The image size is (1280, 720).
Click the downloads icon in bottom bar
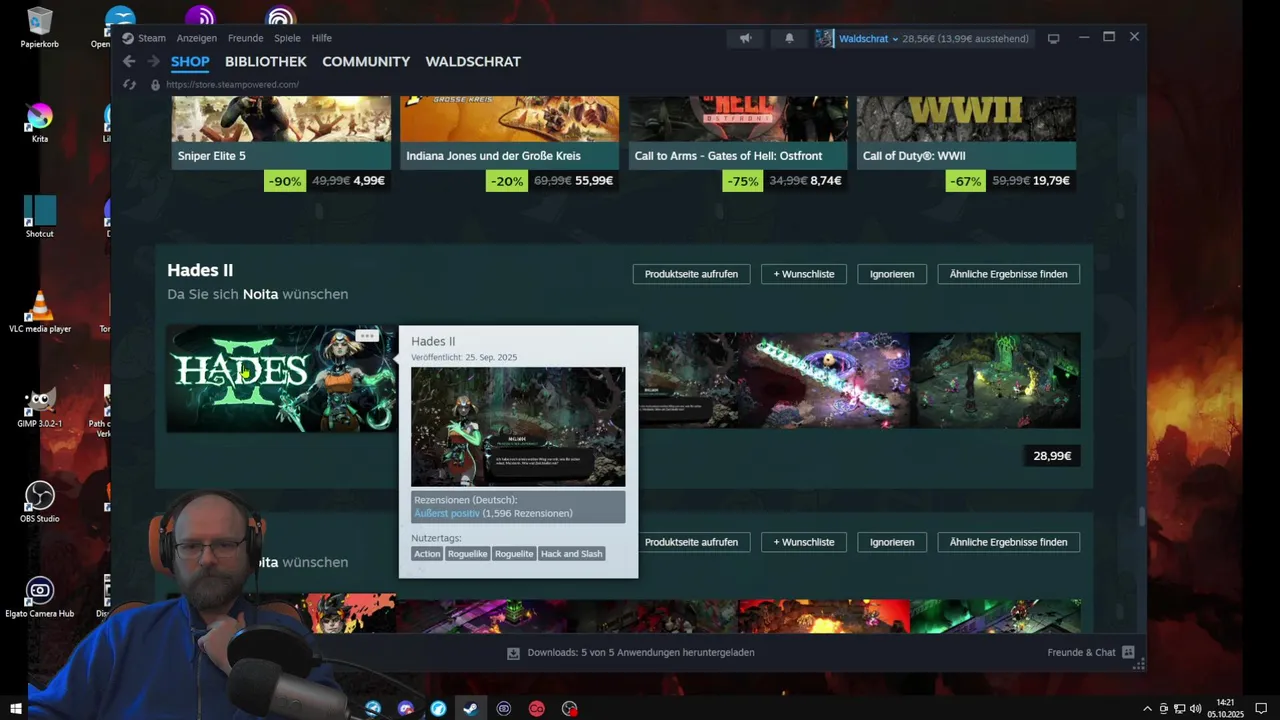click(x=513, y=653)
